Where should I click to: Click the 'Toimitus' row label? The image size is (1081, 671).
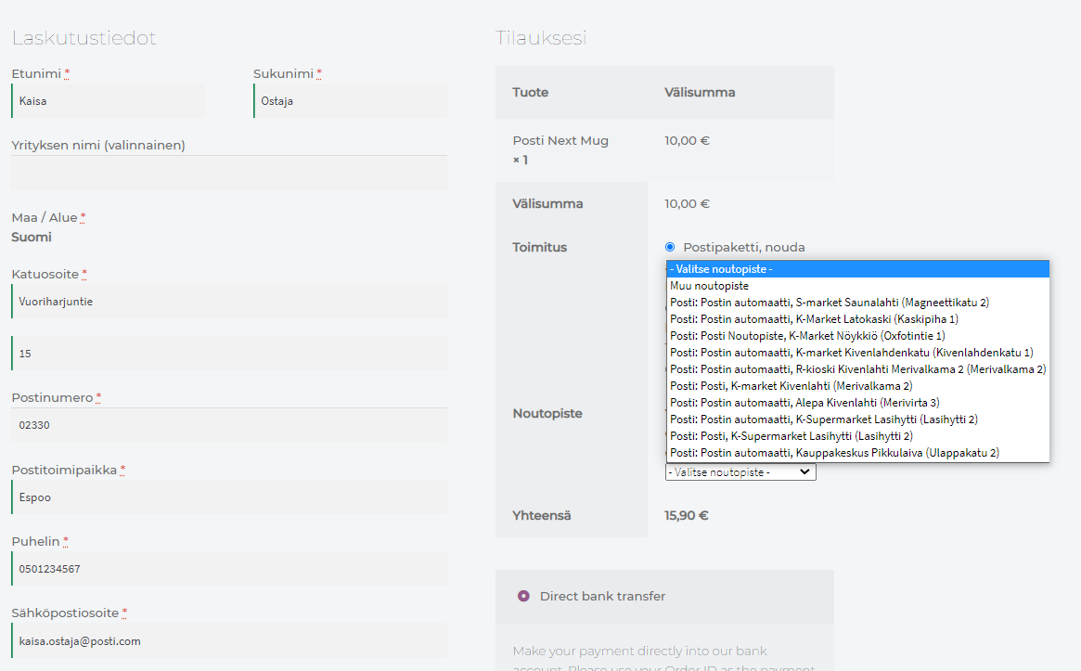pyautogui.click(x=540, y=247)
